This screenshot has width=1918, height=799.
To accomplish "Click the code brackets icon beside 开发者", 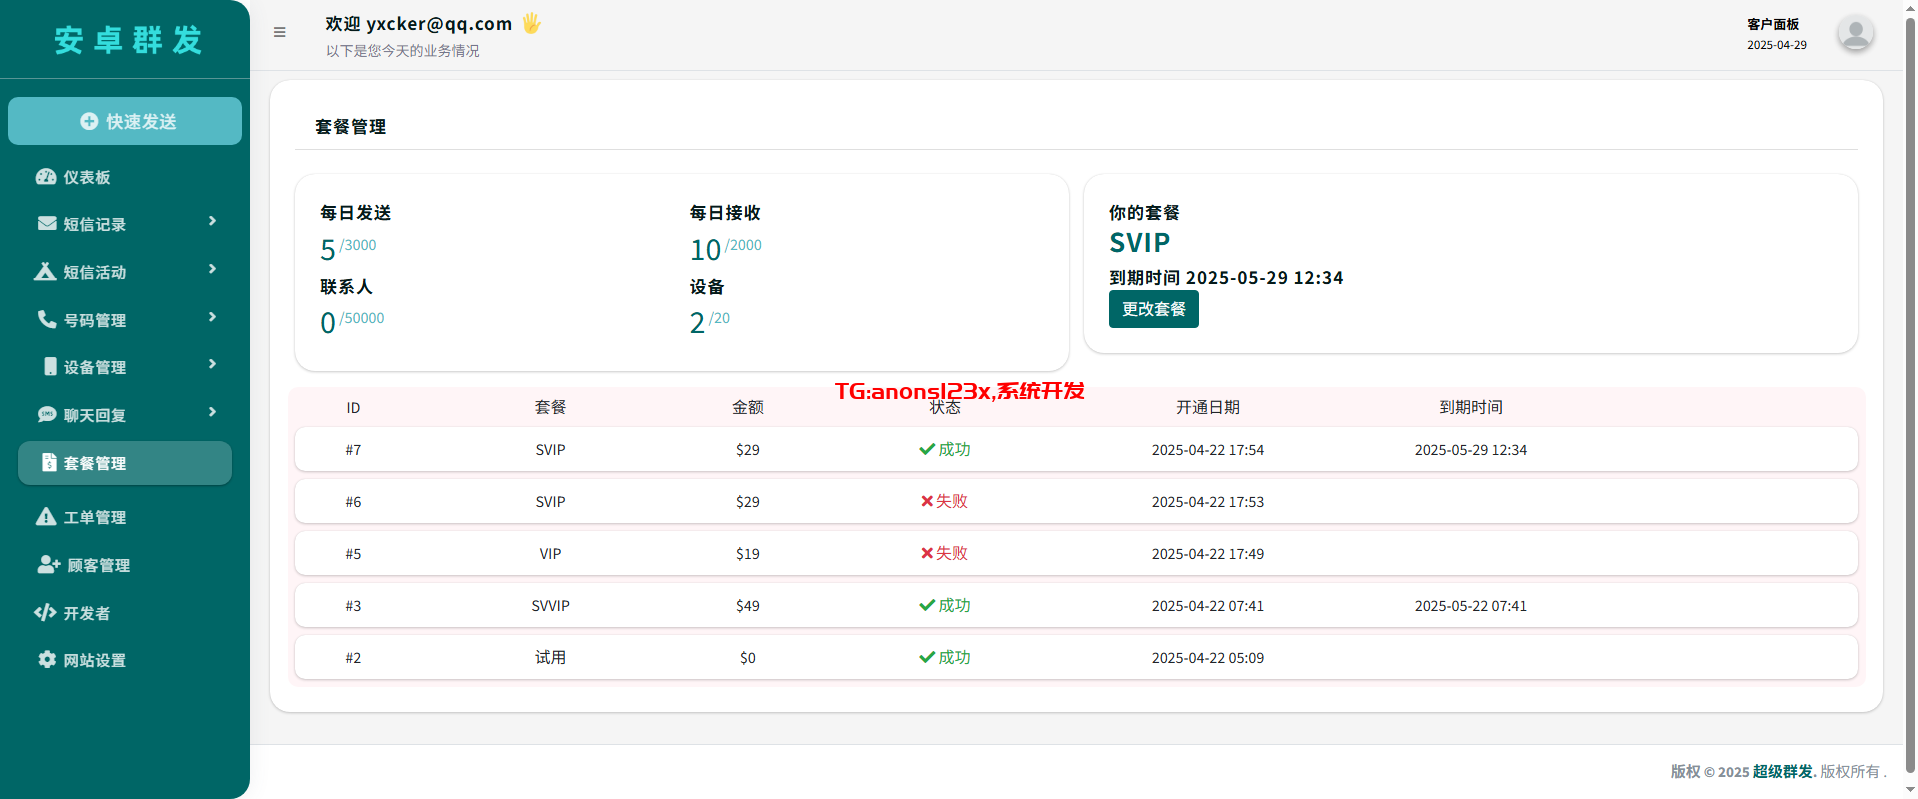I will pos(45,613).
